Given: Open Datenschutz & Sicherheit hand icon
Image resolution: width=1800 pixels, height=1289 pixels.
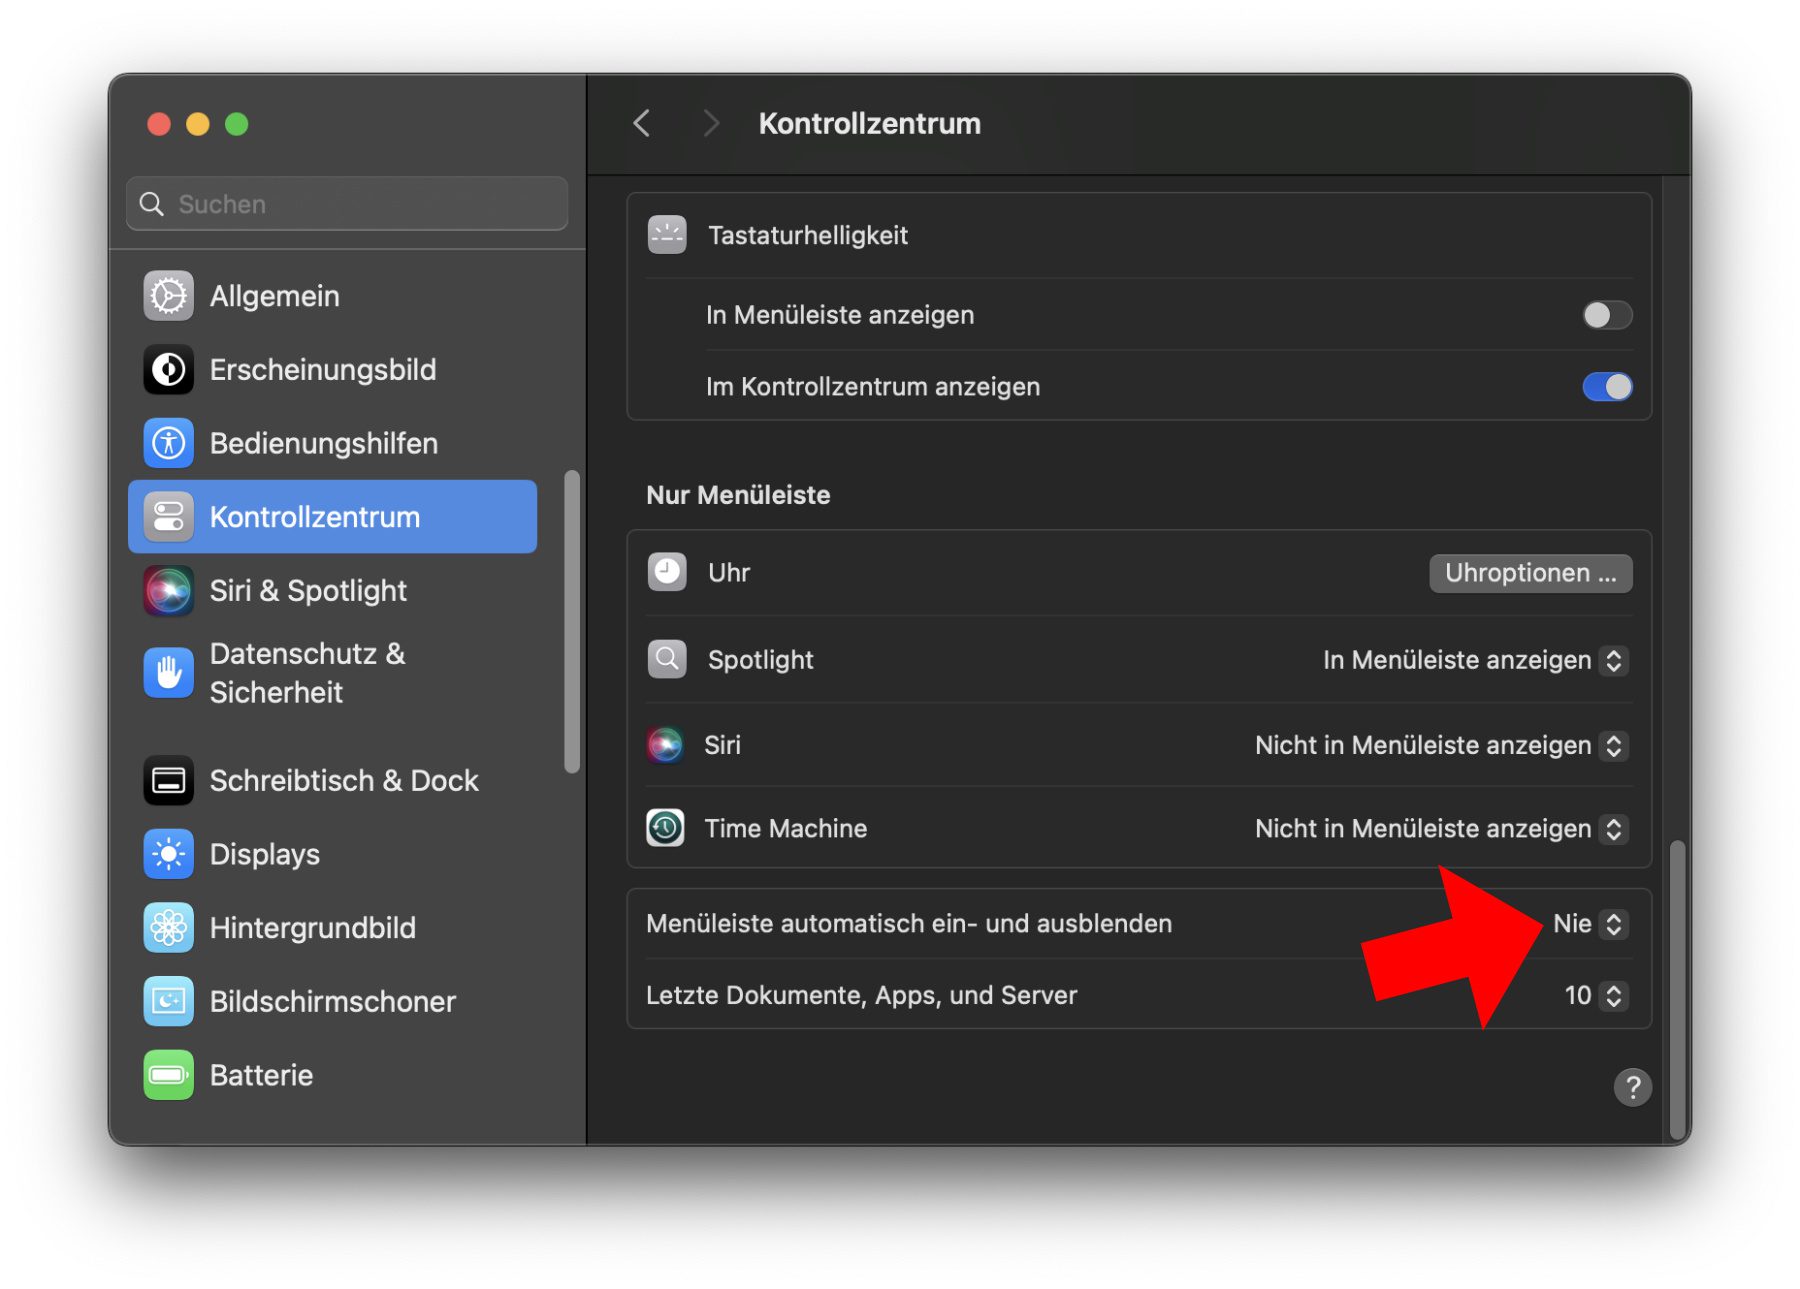Looking at the screenshot, I should click(168, 673).
